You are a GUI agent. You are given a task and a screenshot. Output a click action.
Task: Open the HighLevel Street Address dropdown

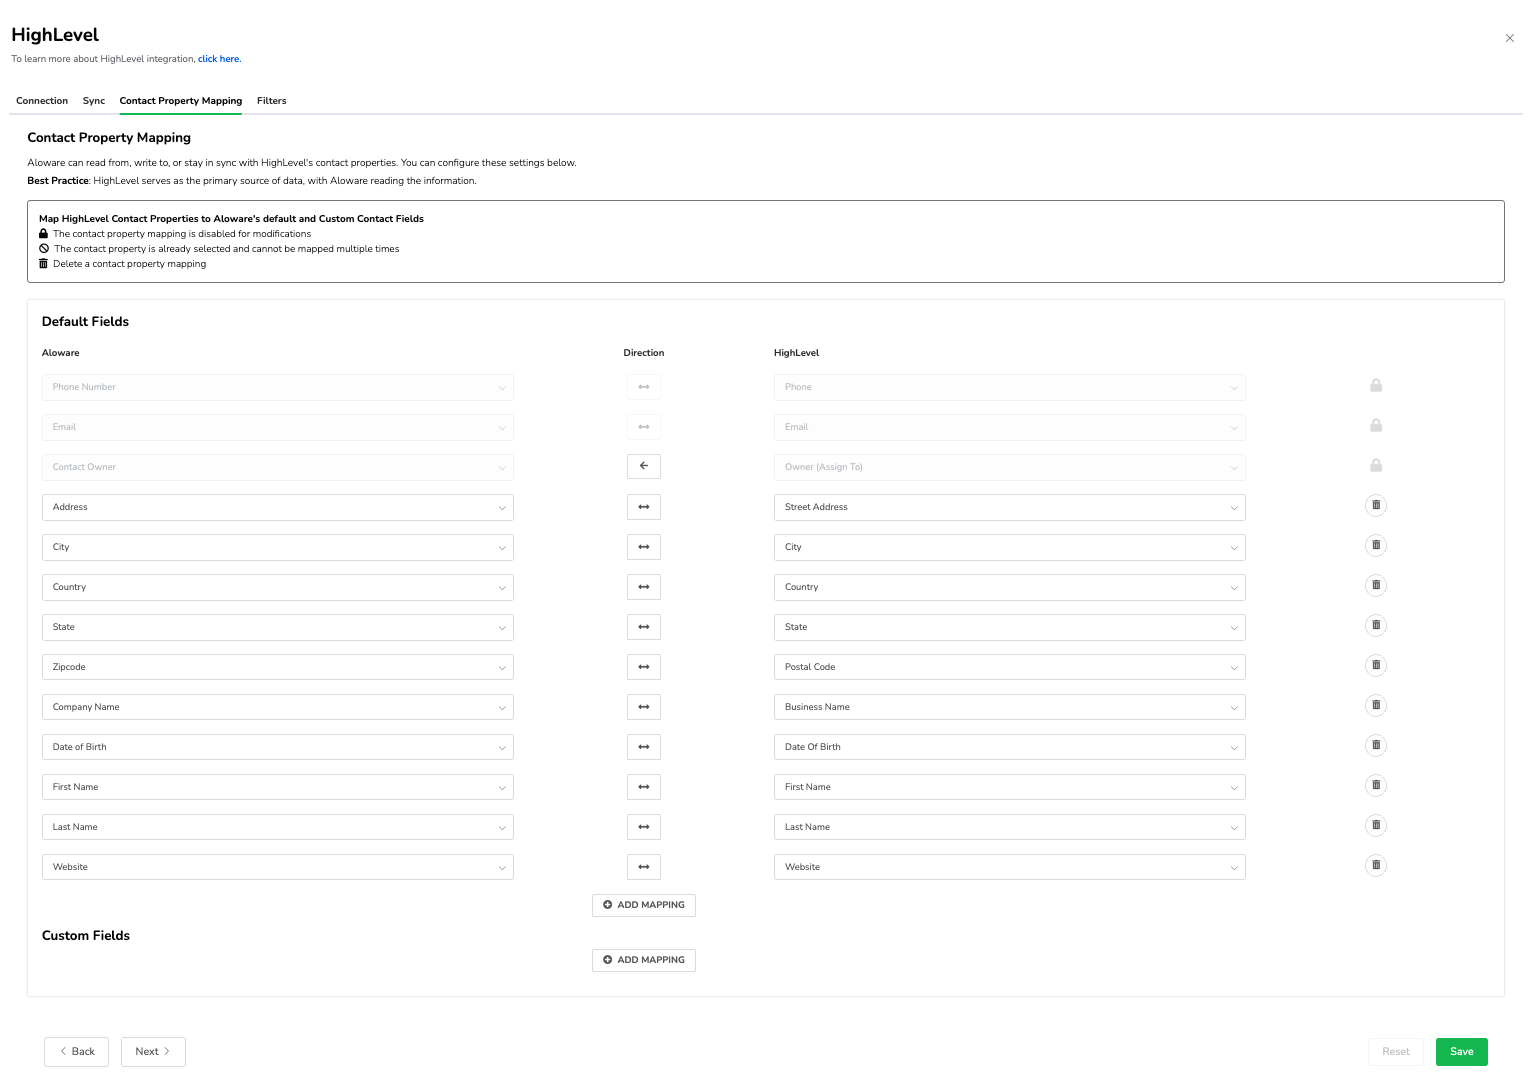1010,507
